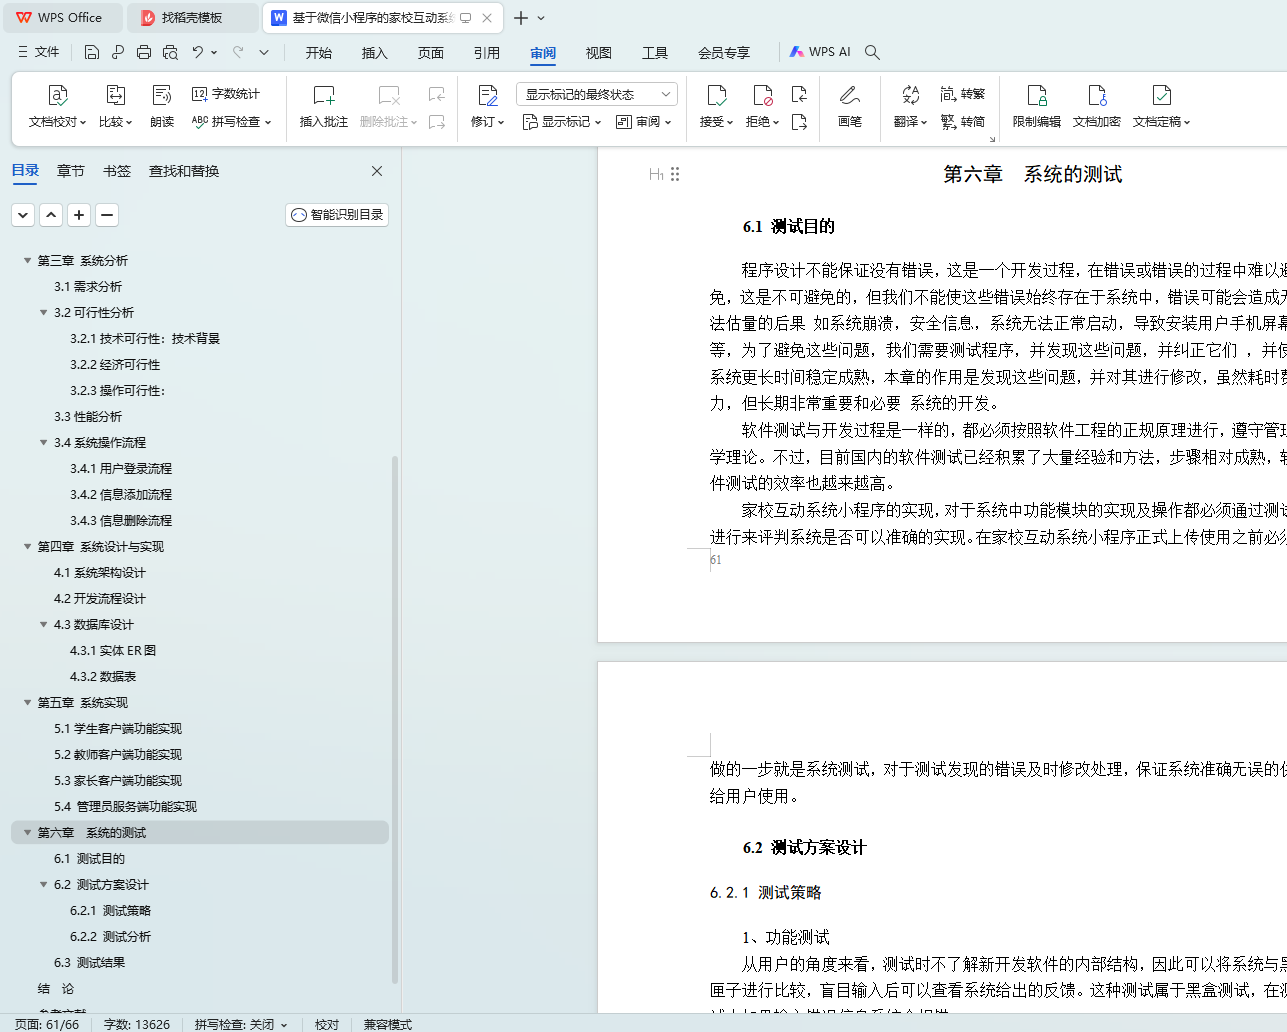This screenshot has width=1287, height=1032.
Task: Click the Save icon in quick access bar
Action: tap(92, 52)
